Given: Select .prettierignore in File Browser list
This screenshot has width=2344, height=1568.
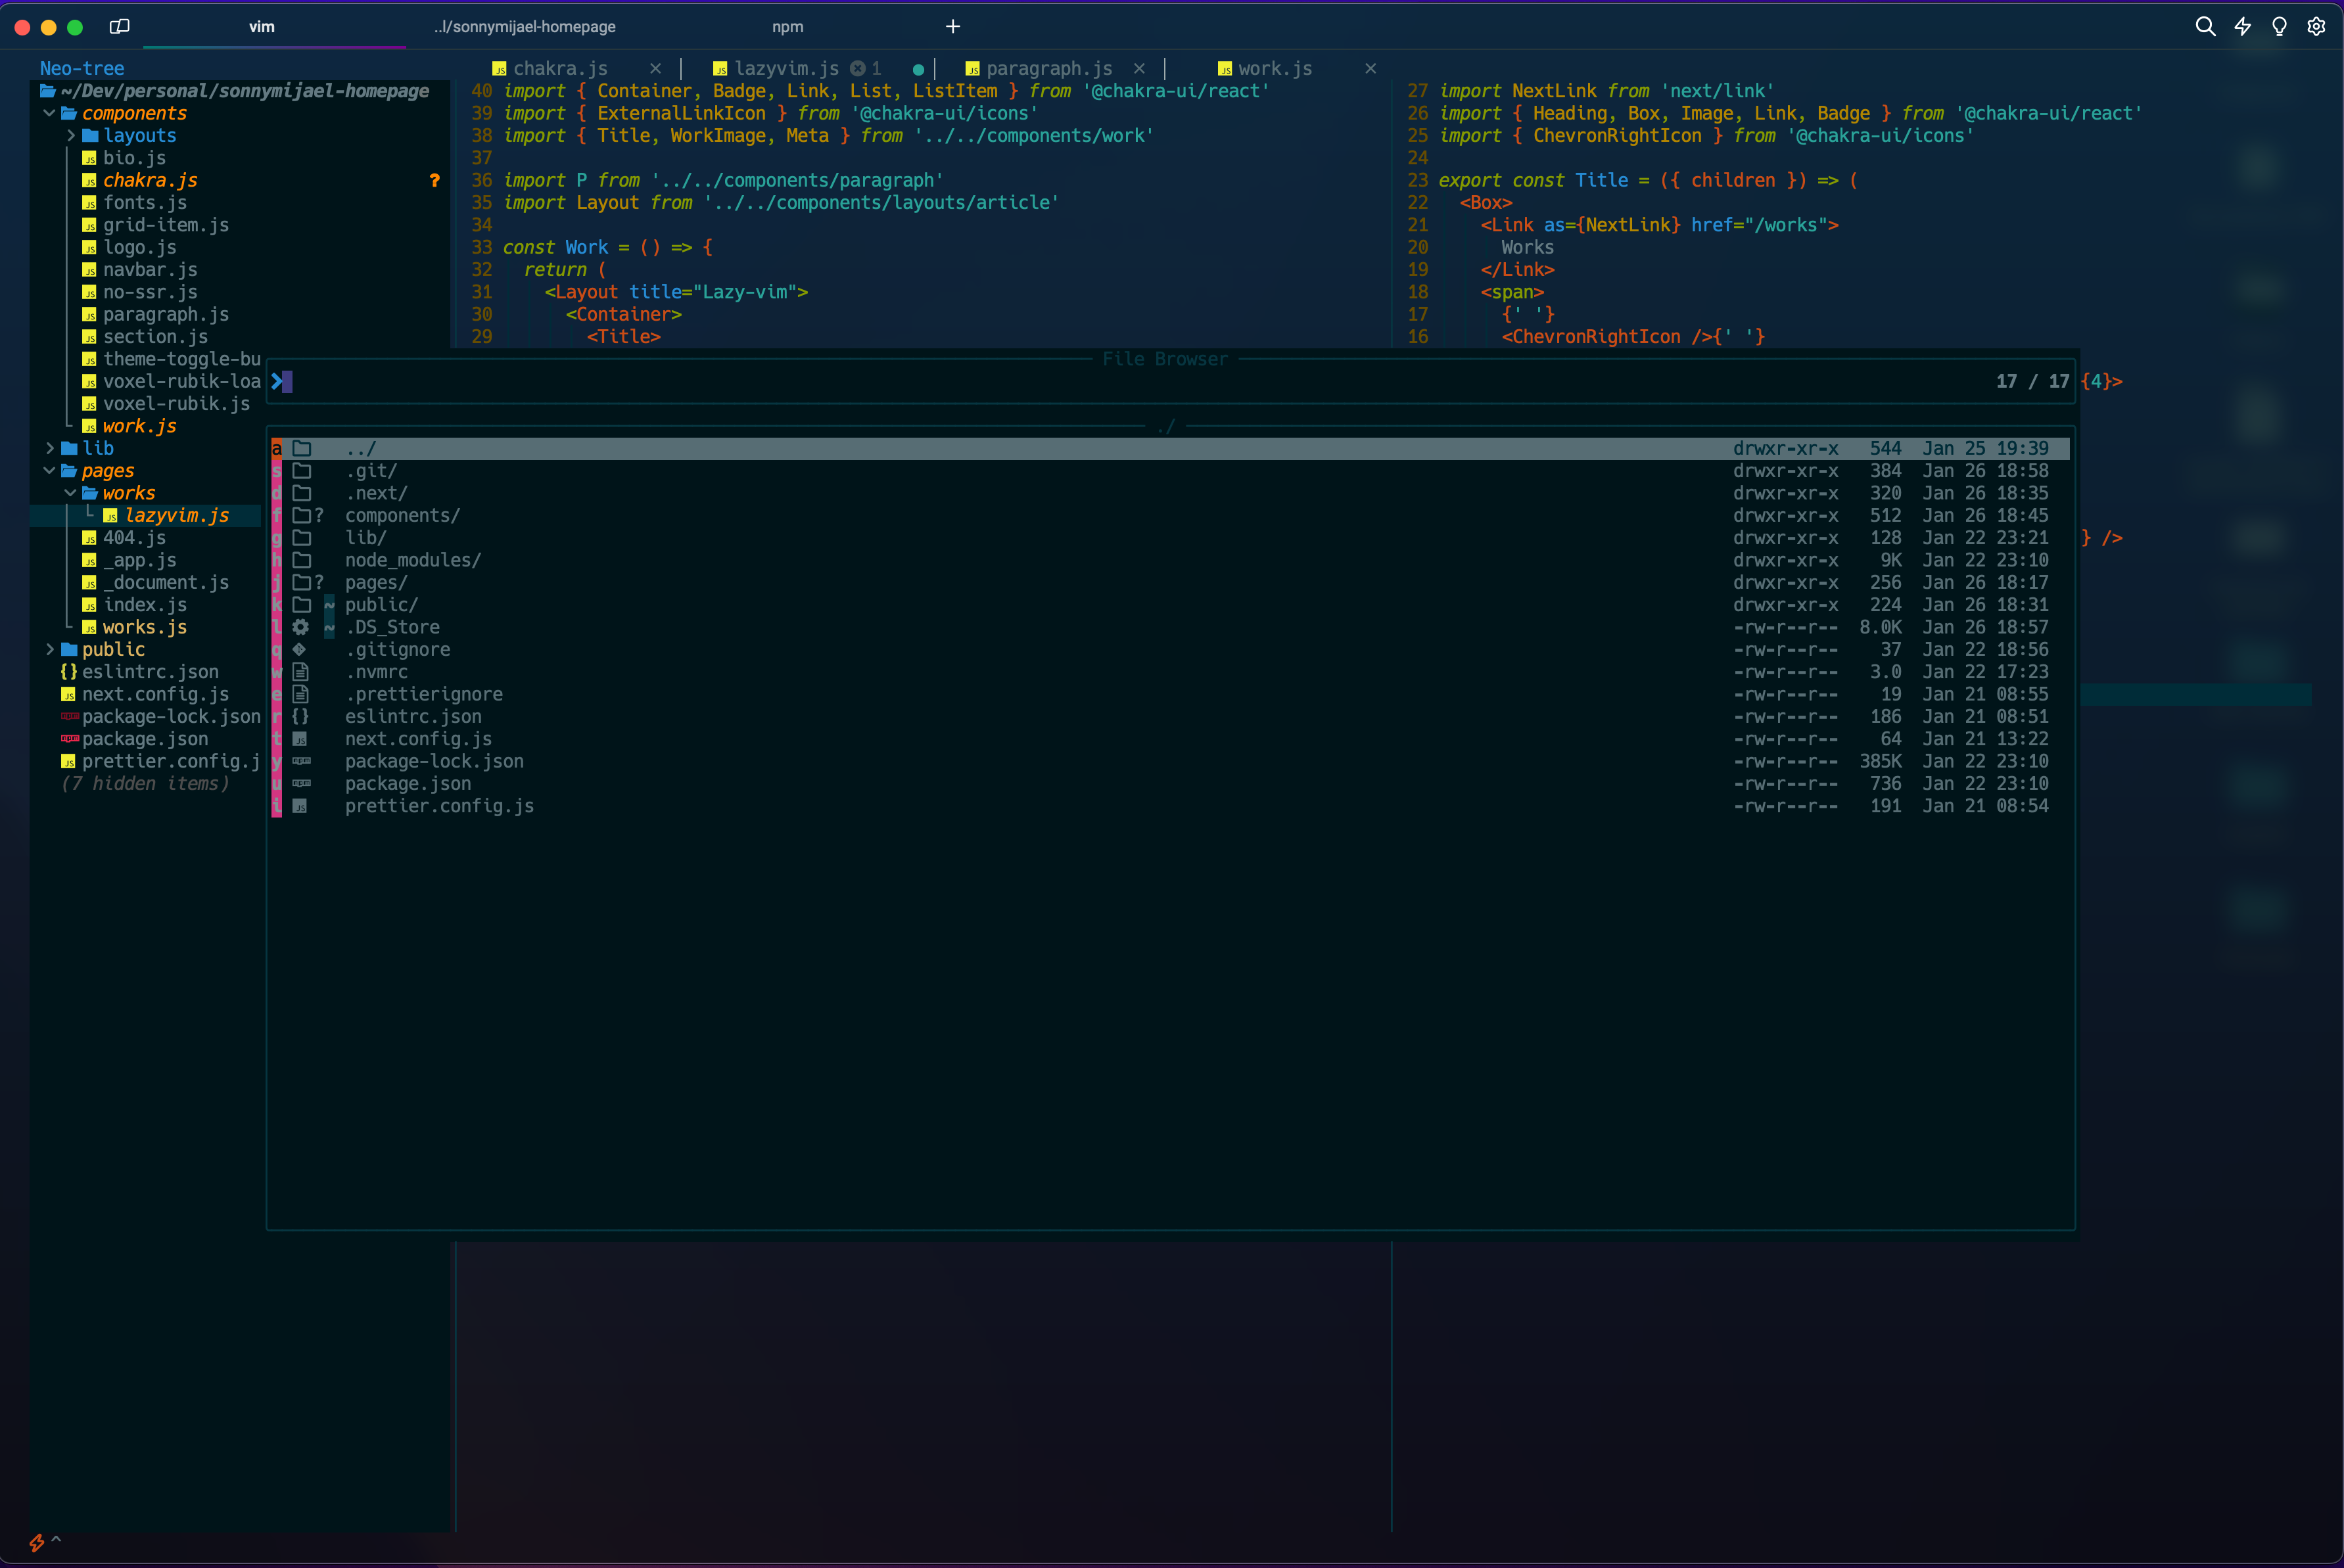Looking at the screenshot, I should (x=1170, y=695).
